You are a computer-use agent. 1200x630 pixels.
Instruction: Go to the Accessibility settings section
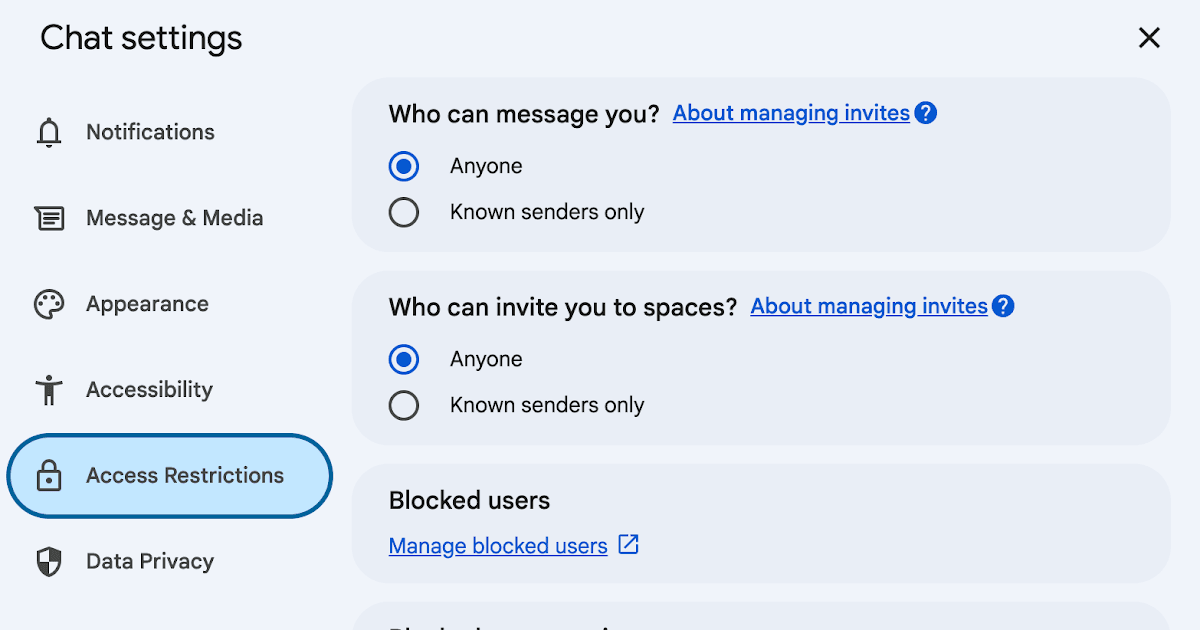click(x=149, y=390)
